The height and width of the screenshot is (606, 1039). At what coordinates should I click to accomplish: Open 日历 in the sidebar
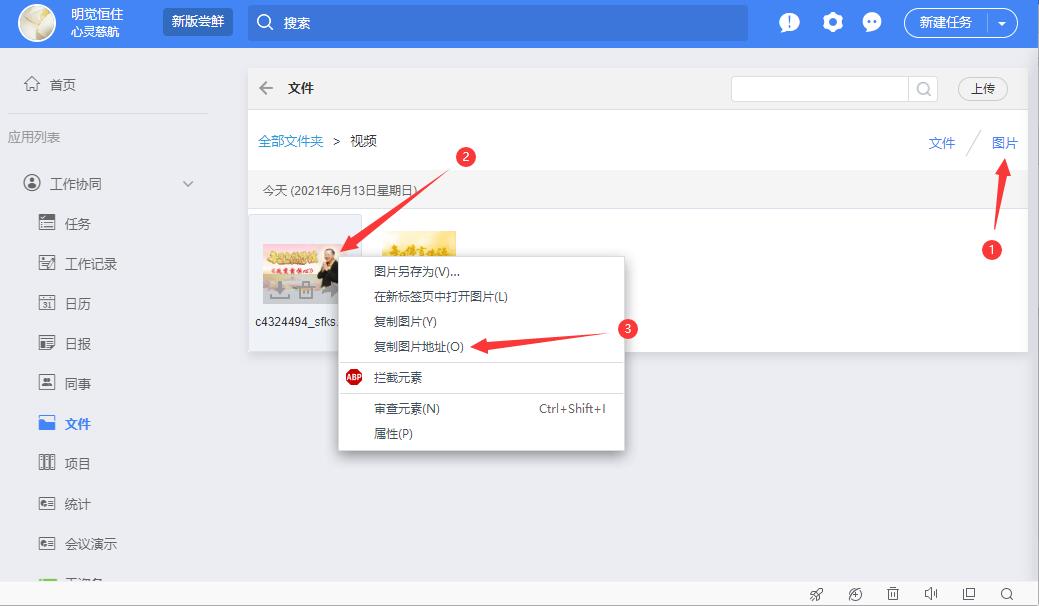tap(78, 305)
